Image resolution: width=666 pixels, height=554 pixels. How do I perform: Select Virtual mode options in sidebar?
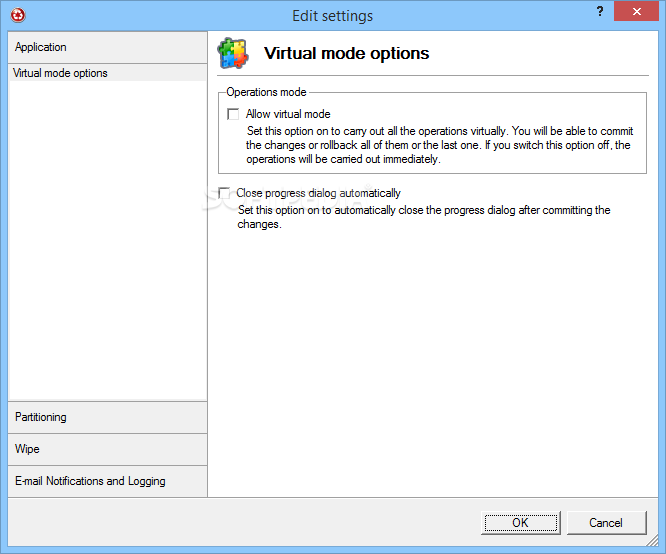point(107,73)
